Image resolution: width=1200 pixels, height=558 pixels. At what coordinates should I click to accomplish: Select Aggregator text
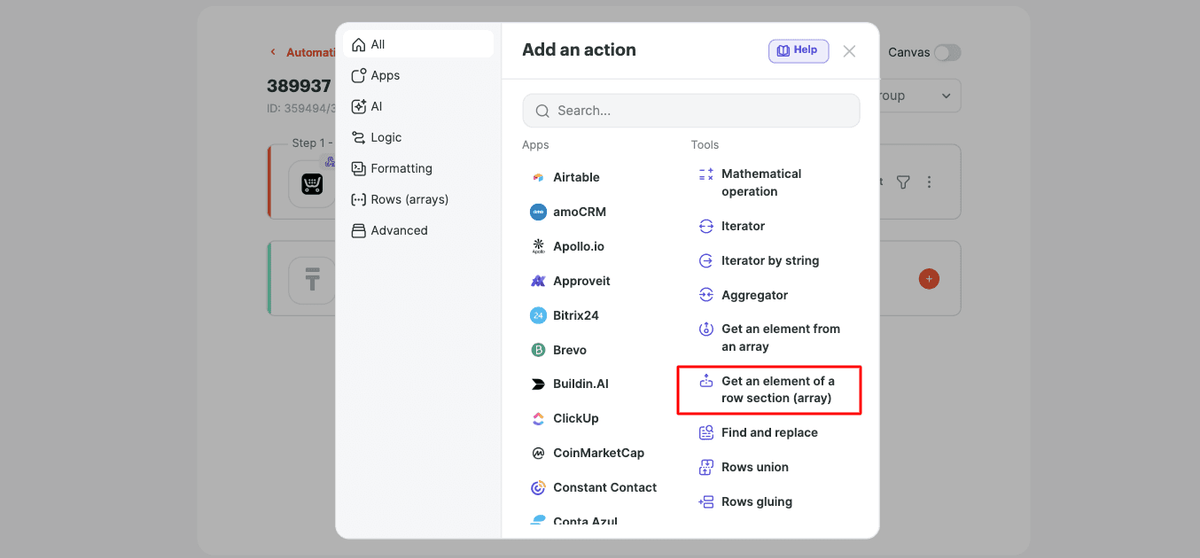point(755,295)
